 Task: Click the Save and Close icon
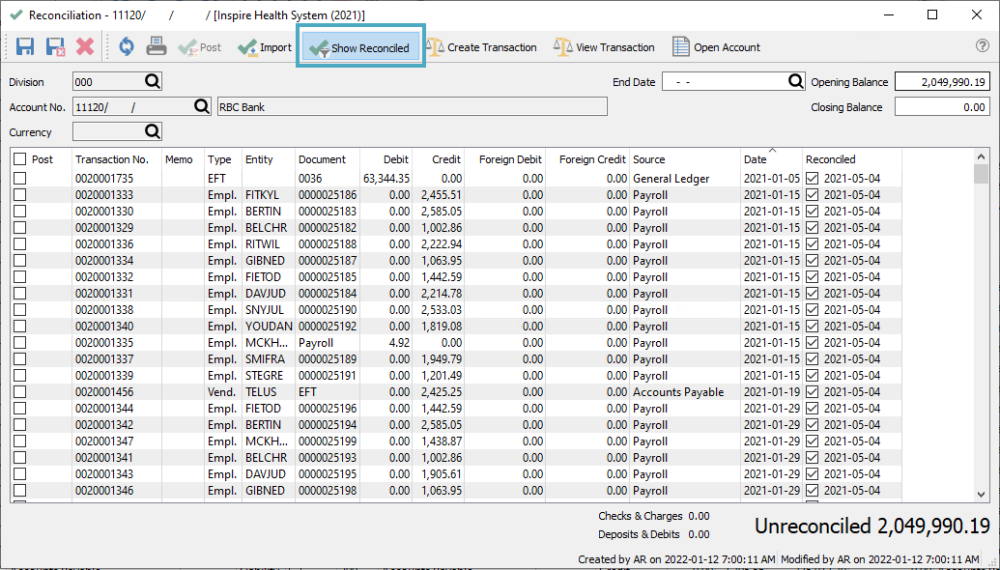[x=55, y=47]
